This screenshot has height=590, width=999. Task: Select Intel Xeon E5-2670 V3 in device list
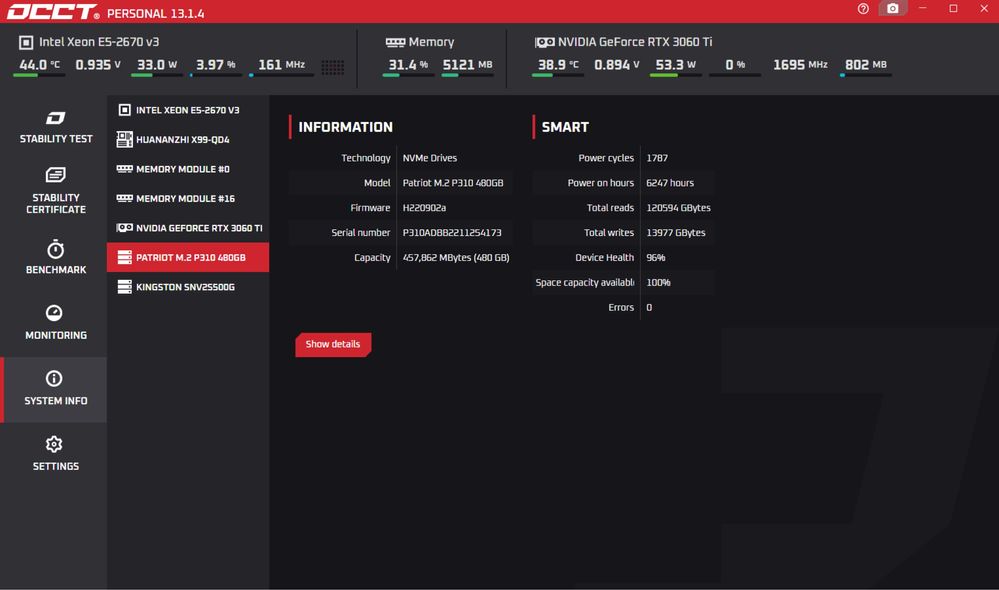[188, 110]
